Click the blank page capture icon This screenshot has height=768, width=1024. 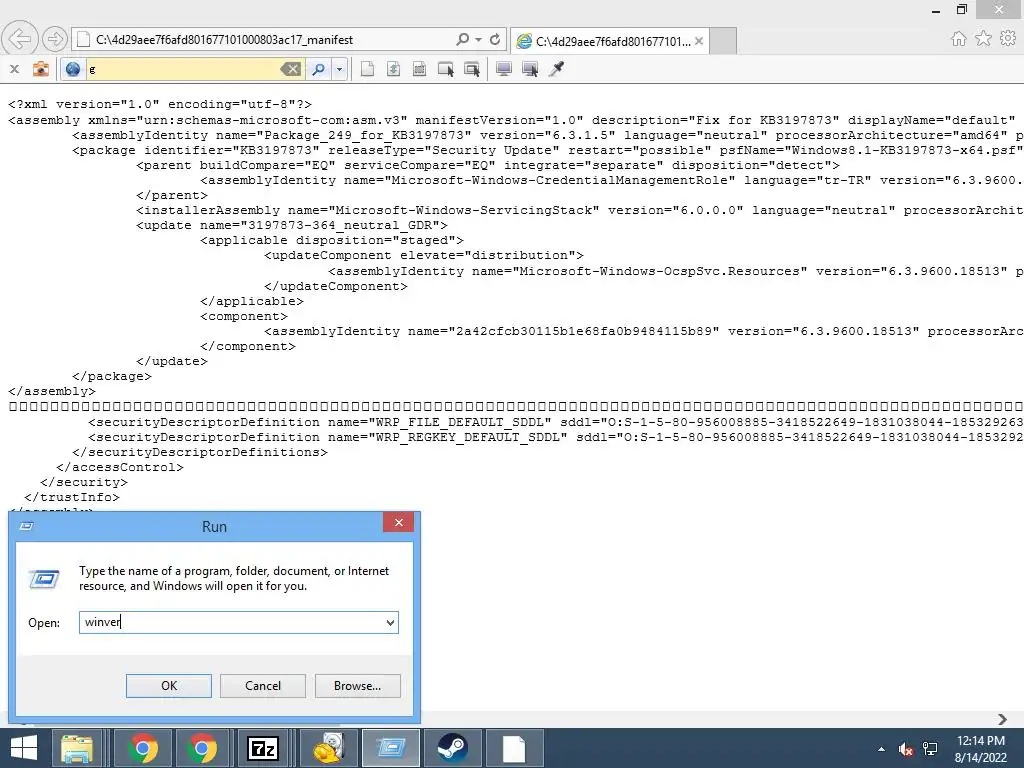point(368,69)
